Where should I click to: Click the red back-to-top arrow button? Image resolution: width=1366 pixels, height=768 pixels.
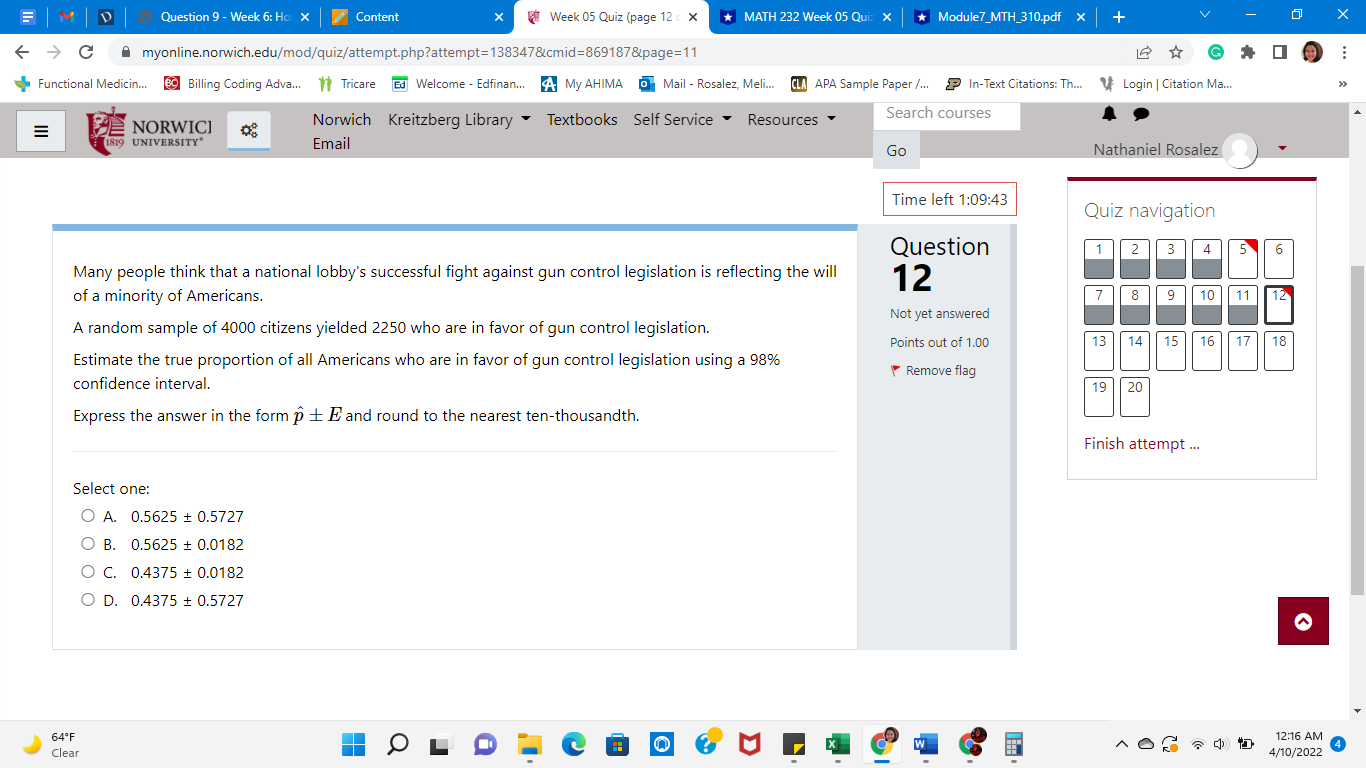[1303, 621]
